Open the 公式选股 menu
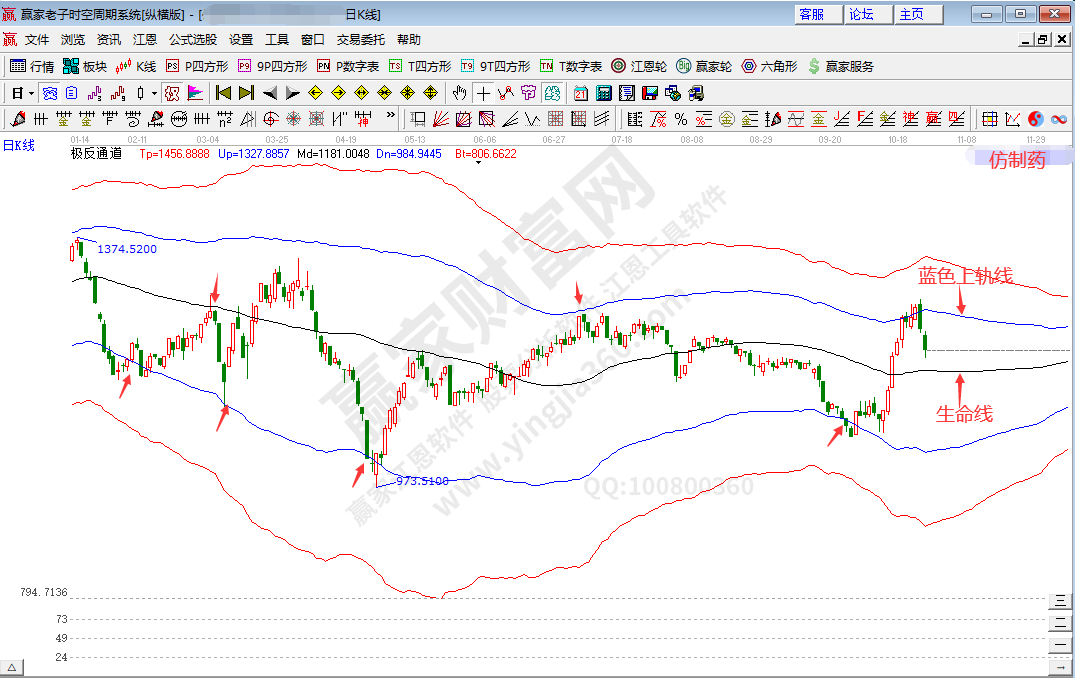The height and width of the screenshot is (678, 1075). click(x=192, y=40)
